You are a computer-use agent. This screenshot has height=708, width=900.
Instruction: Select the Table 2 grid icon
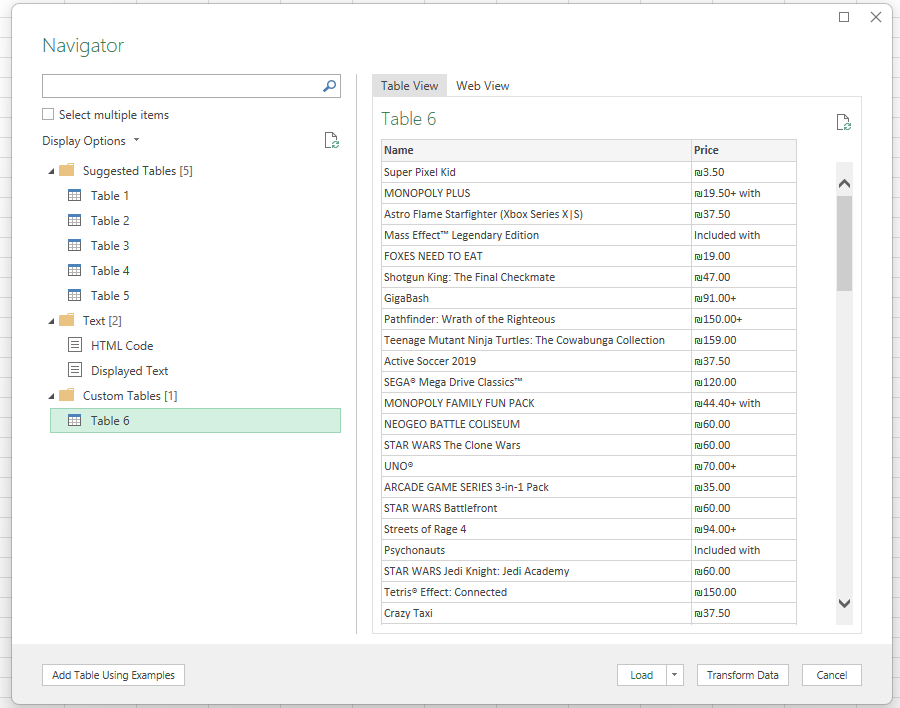pos(74,220)
